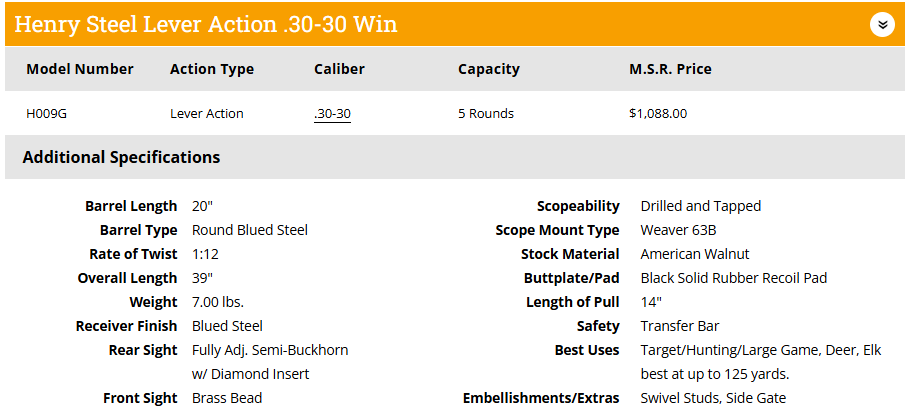Click the Caliber column header

[x=340, y=69]
